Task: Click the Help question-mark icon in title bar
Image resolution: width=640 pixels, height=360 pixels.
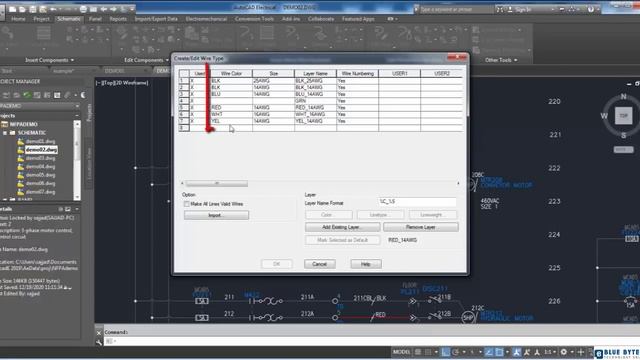Action: (591, 9)
